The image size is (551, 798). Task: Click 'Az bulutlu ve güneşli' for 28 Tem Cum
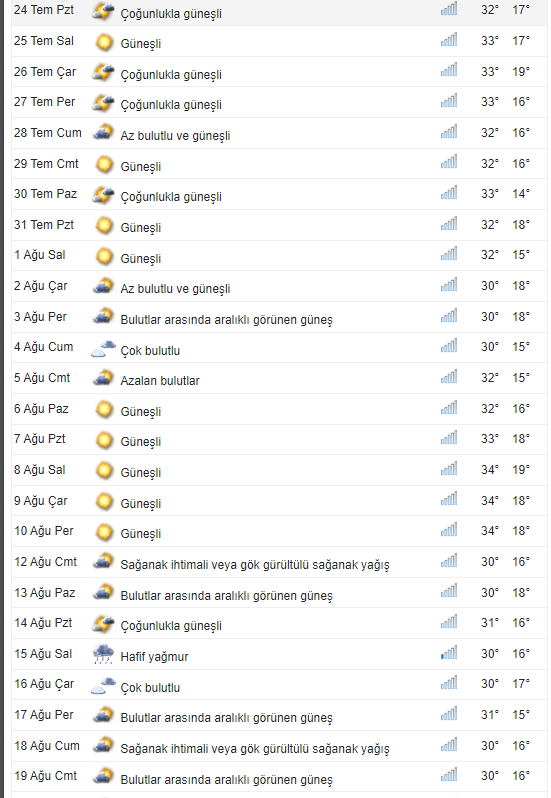175,136
